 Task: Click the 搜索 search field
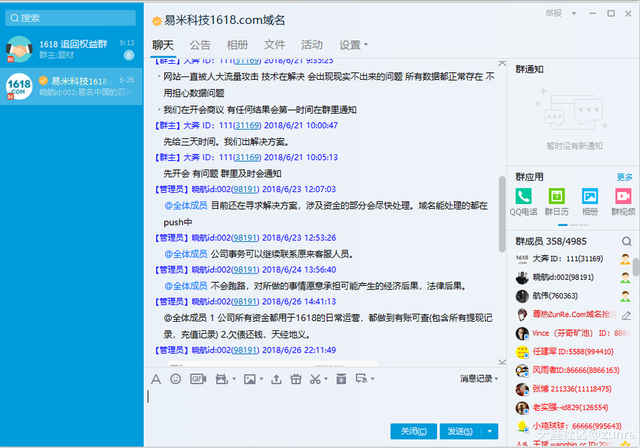pyautogui.click(x=71, y=18)
